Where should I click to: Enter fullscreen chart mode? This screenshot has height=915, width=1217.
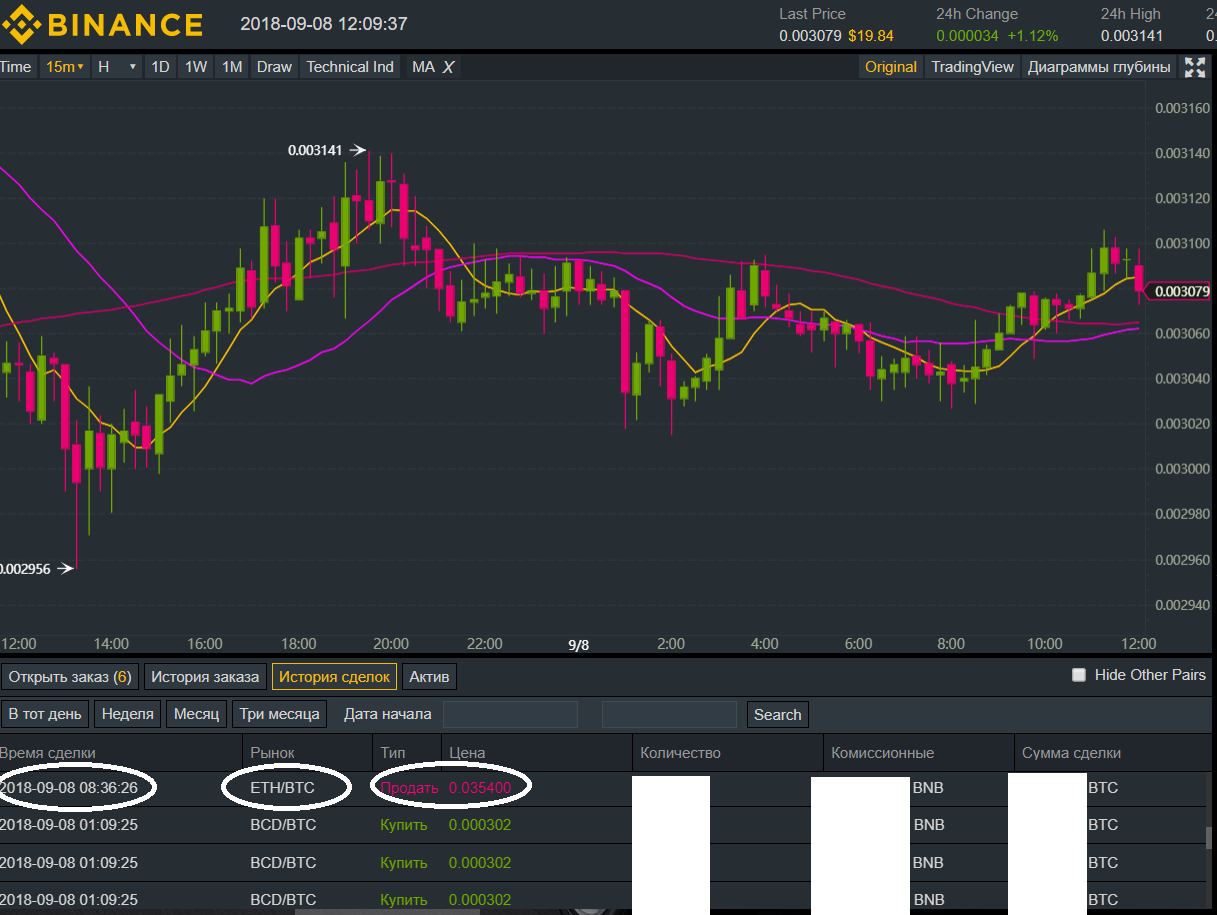coord(1195,67)
